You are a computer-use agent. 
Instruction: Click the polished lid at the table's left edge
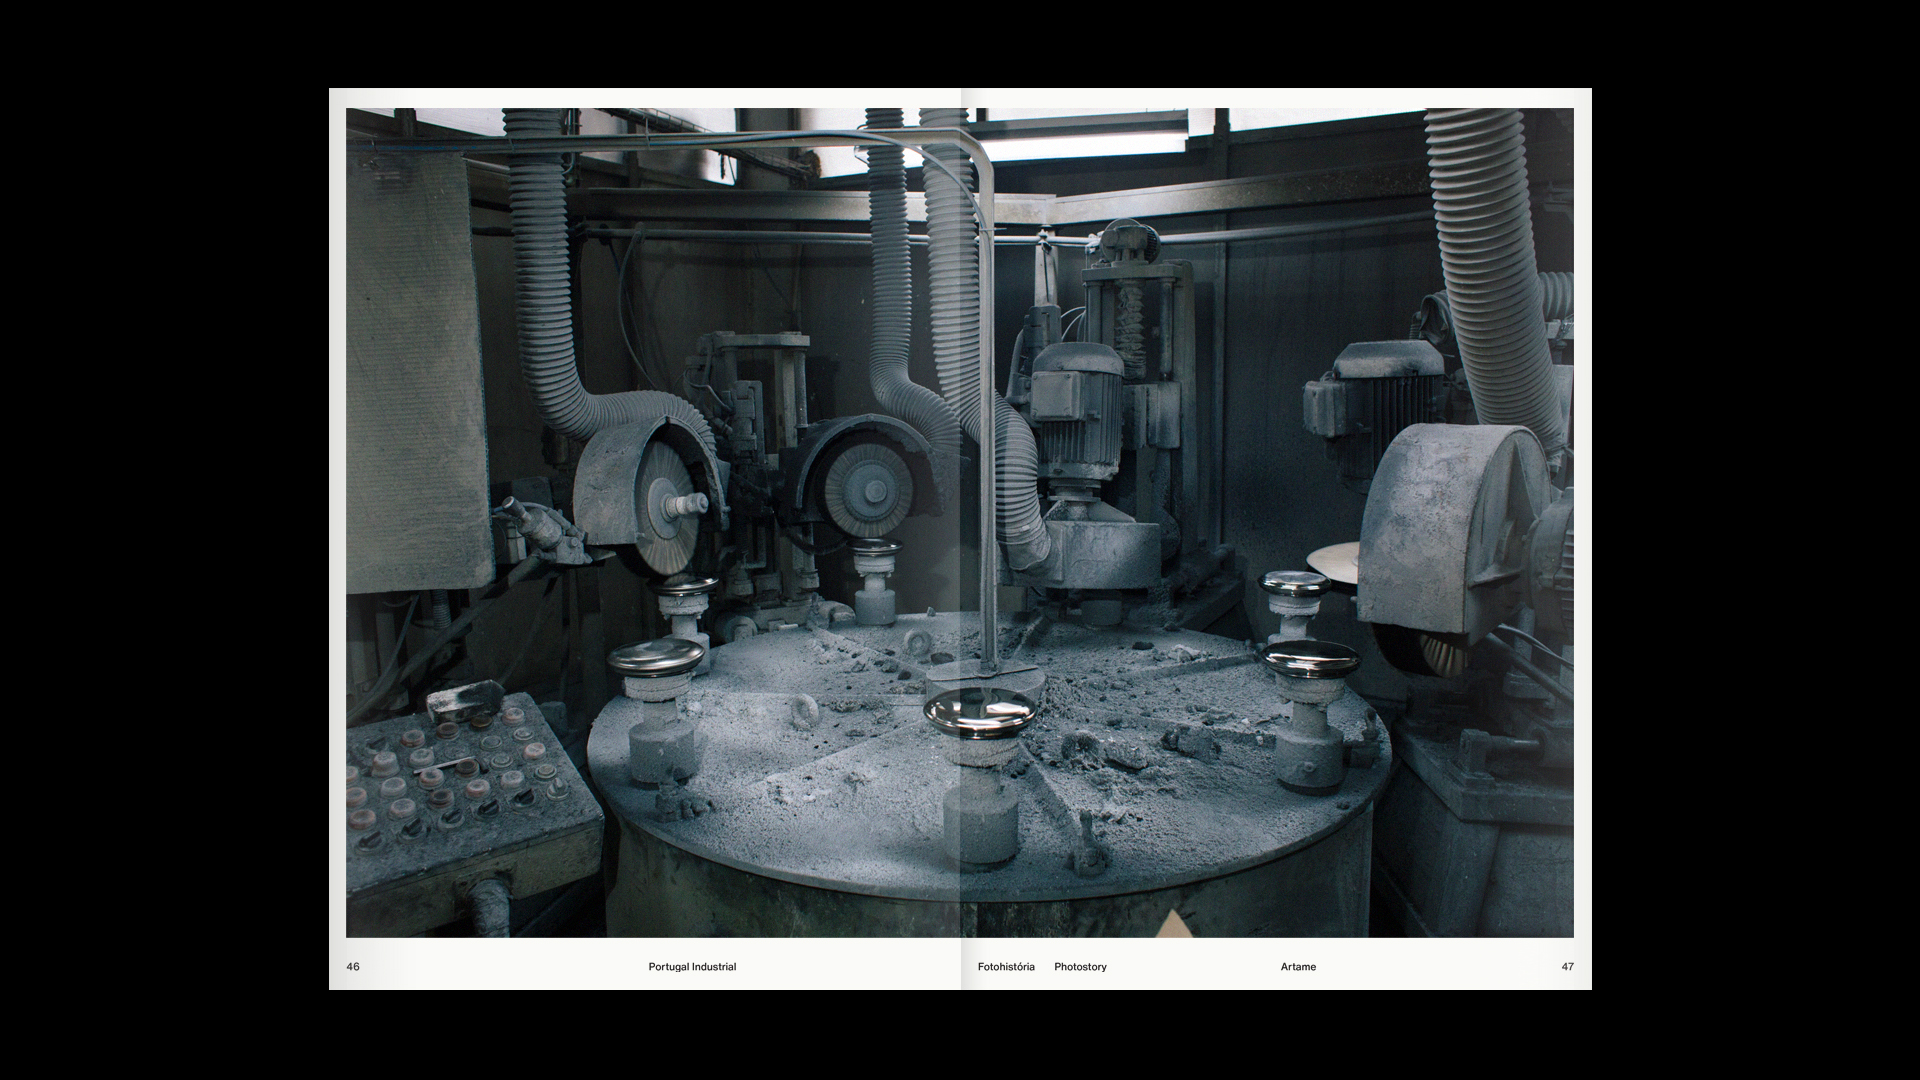pyautogui.click(x=656, y=656)
